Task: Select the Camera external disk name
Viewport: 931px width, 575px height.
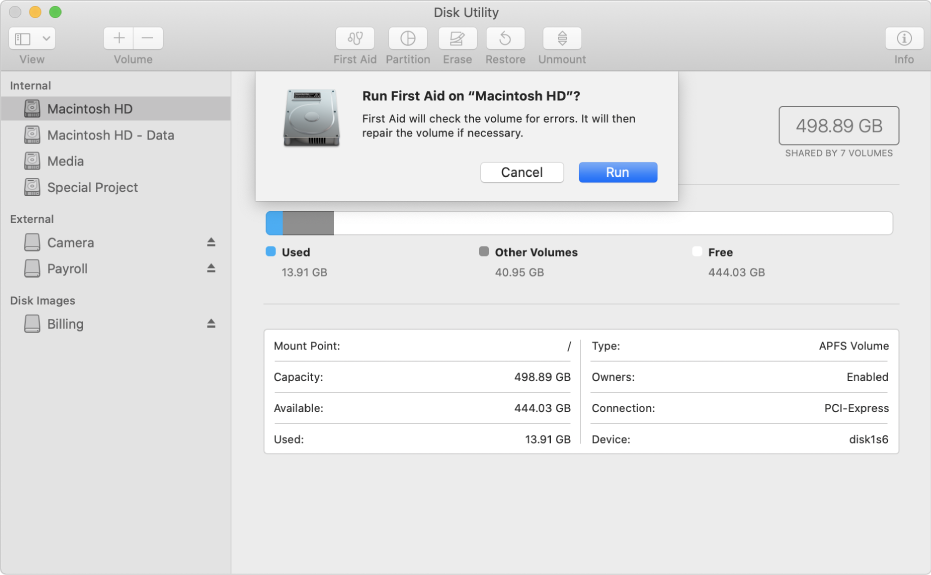Action: point(71,242)
